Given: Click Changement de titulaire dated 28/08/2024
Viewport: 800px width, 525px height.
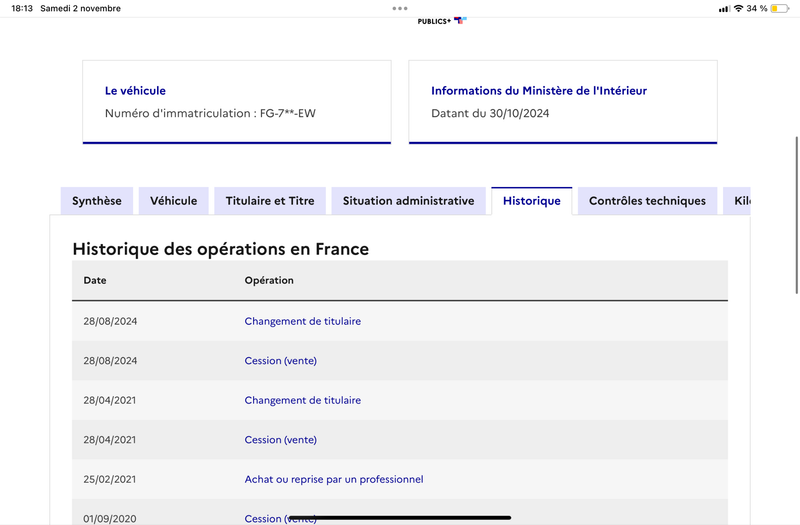Looking at the screenshot, I should tap(303, 321).
